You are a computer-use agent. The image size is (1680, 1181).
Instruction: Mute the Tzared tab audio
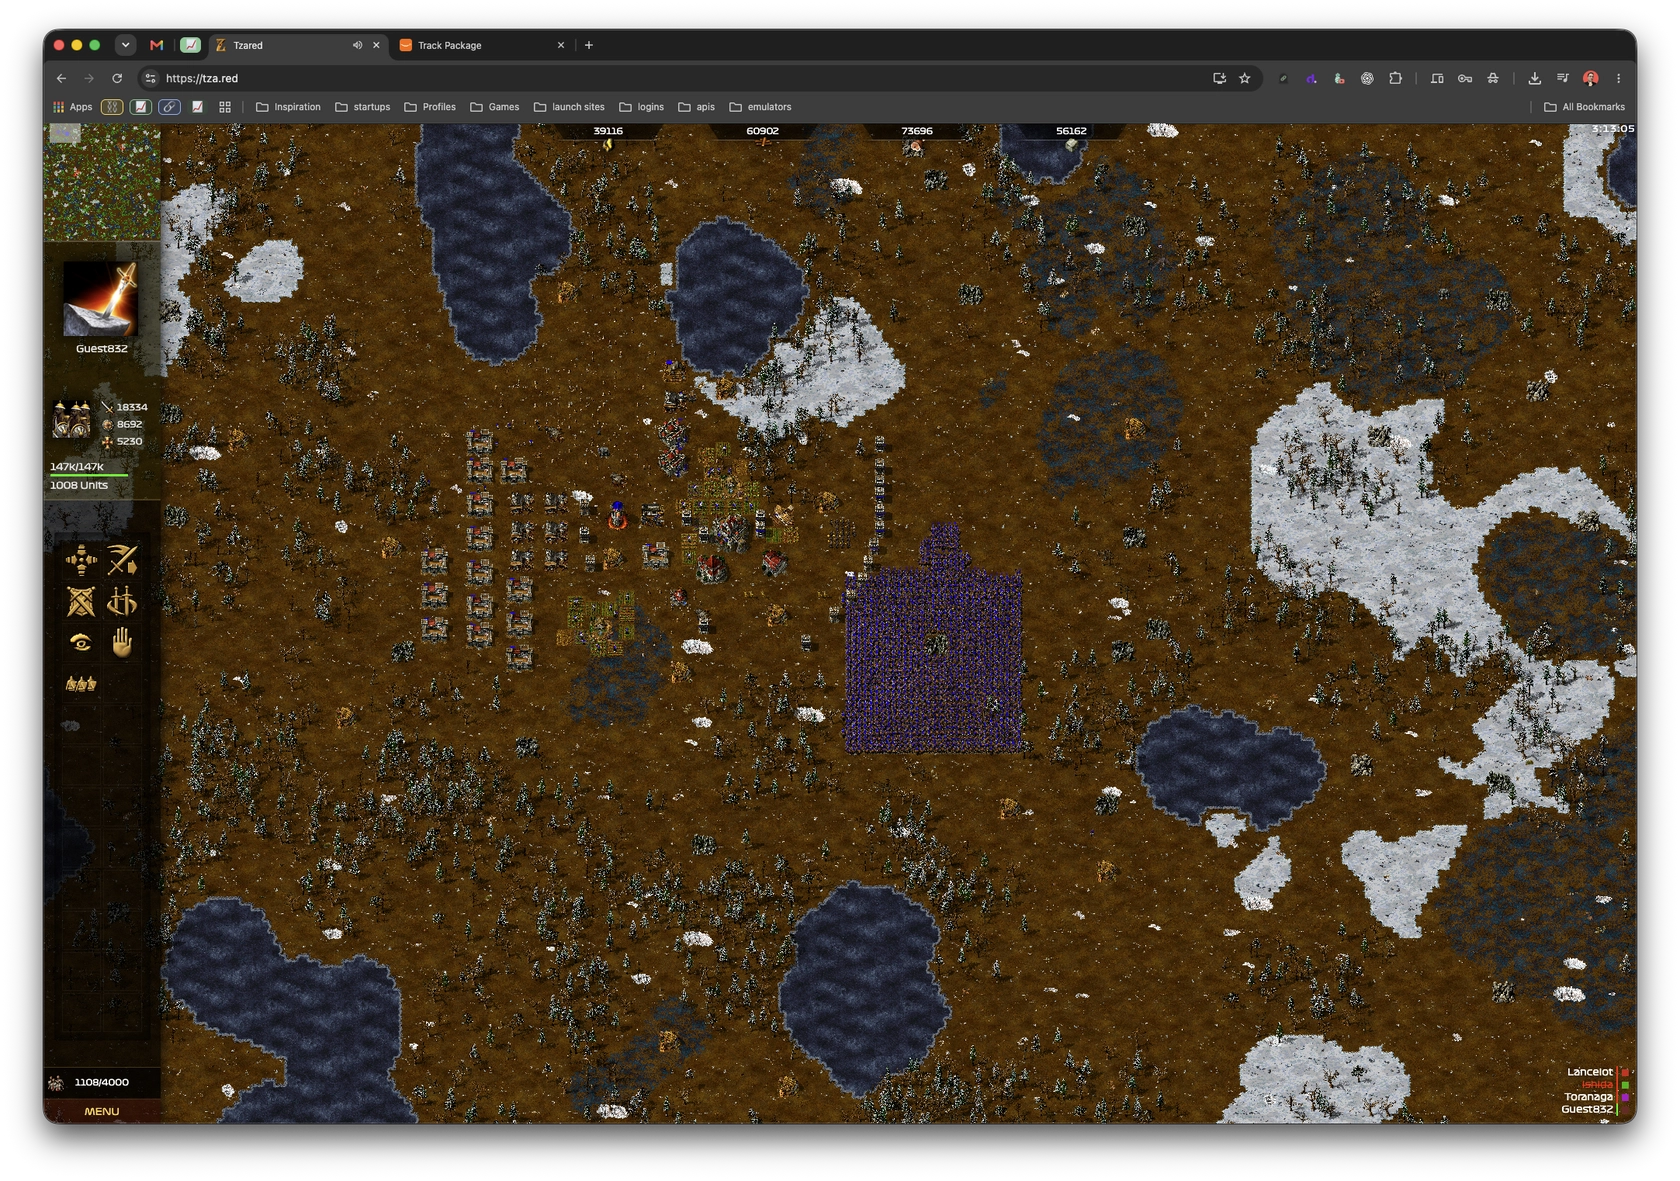pyautogui.click(x=357, y=45)
